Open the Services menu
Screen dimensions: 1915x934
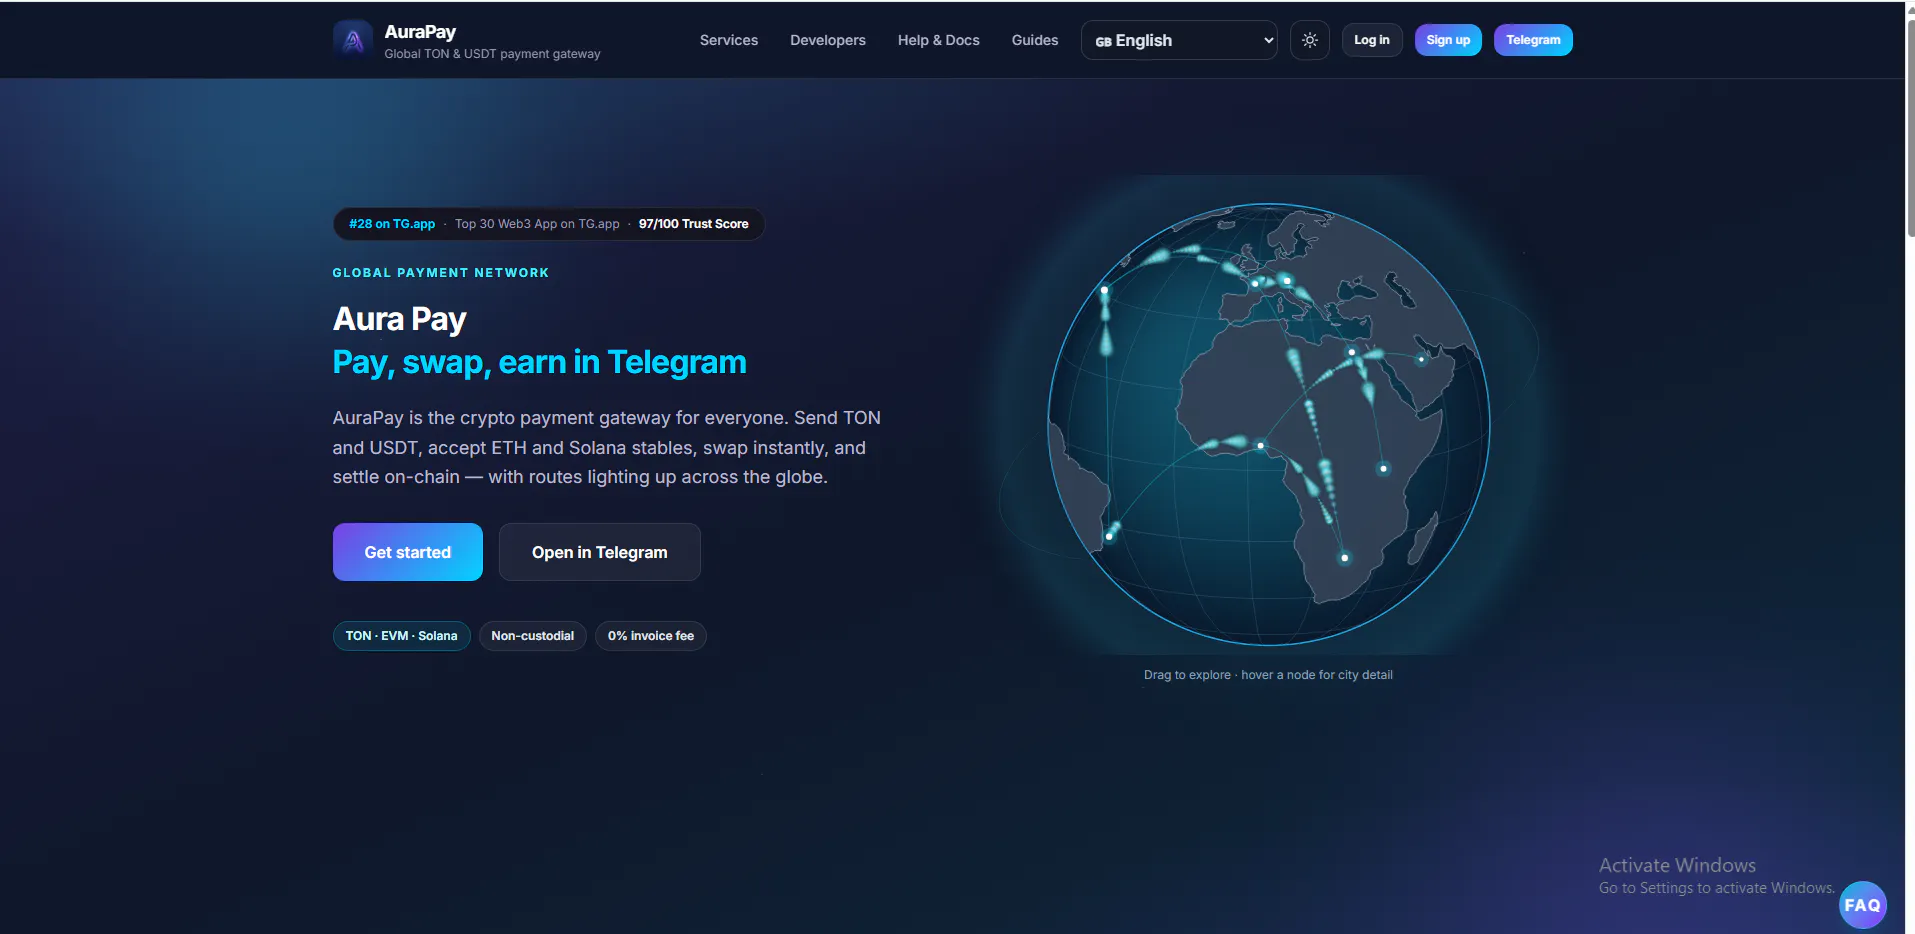[x=729, y=40]
